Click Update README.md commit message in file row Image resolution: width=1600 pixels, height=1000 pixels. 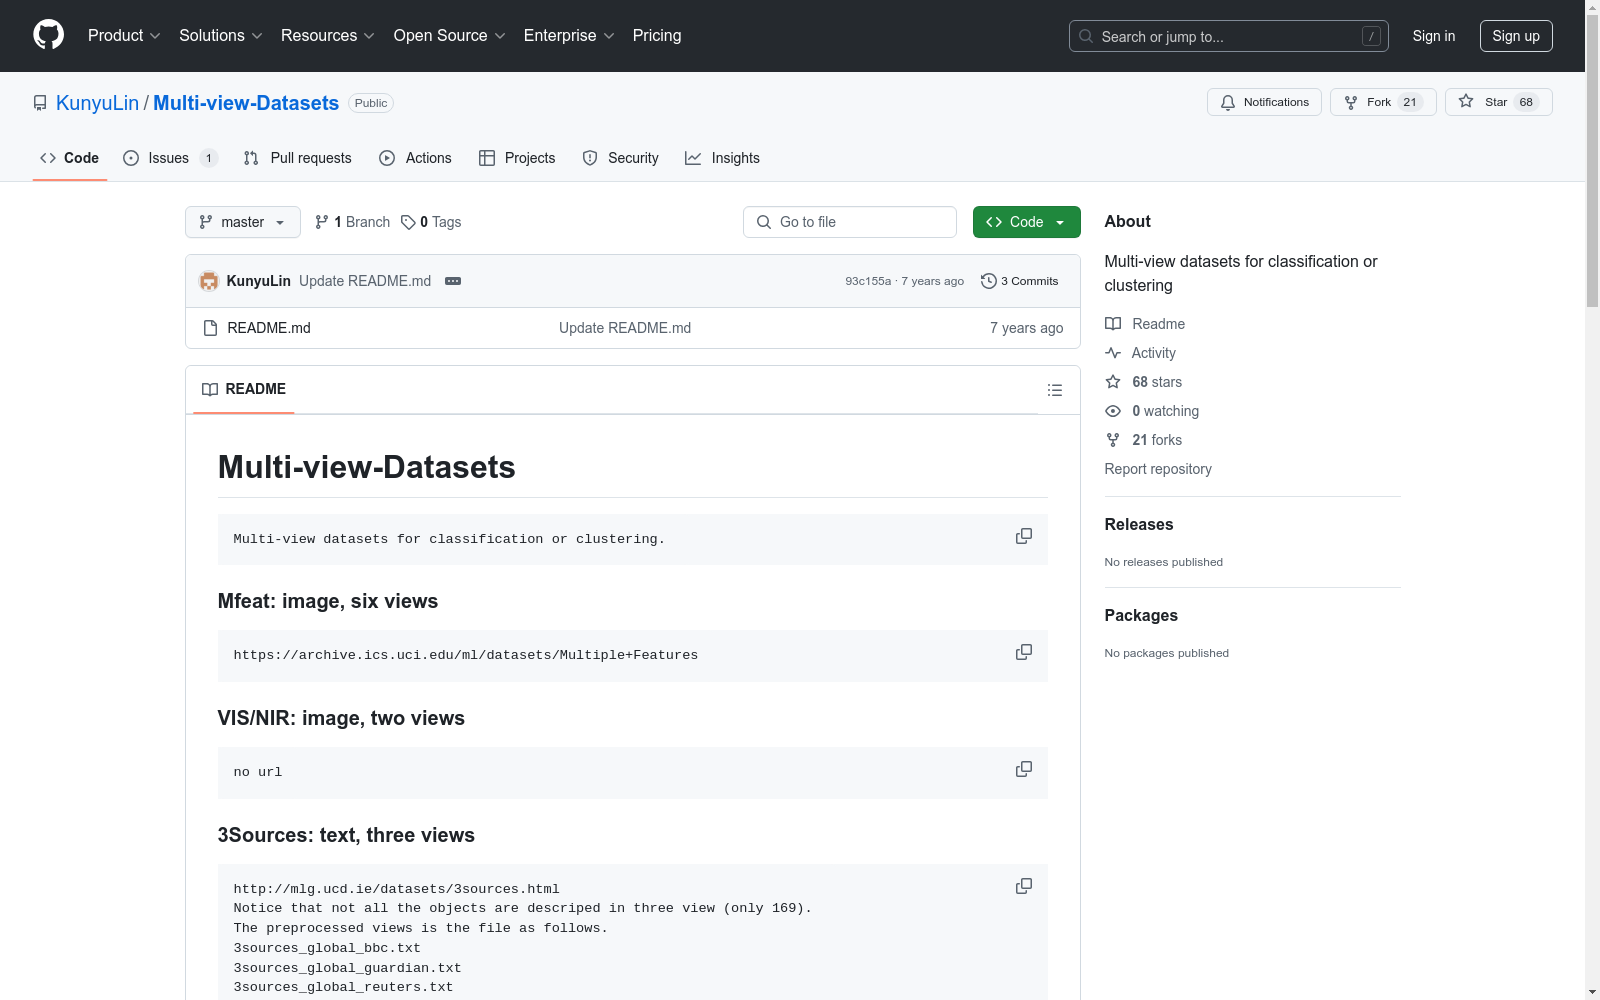click(x=625, y=328)
